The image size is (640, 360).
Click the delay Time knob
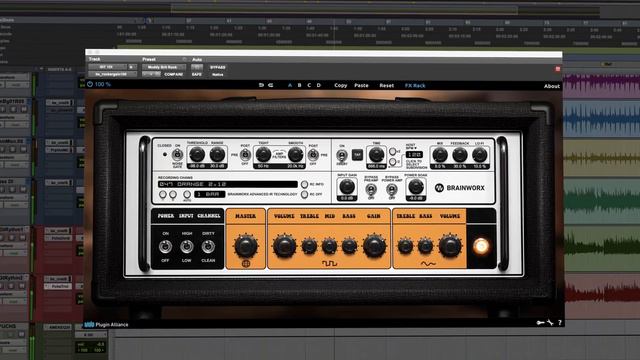(376, 155)
